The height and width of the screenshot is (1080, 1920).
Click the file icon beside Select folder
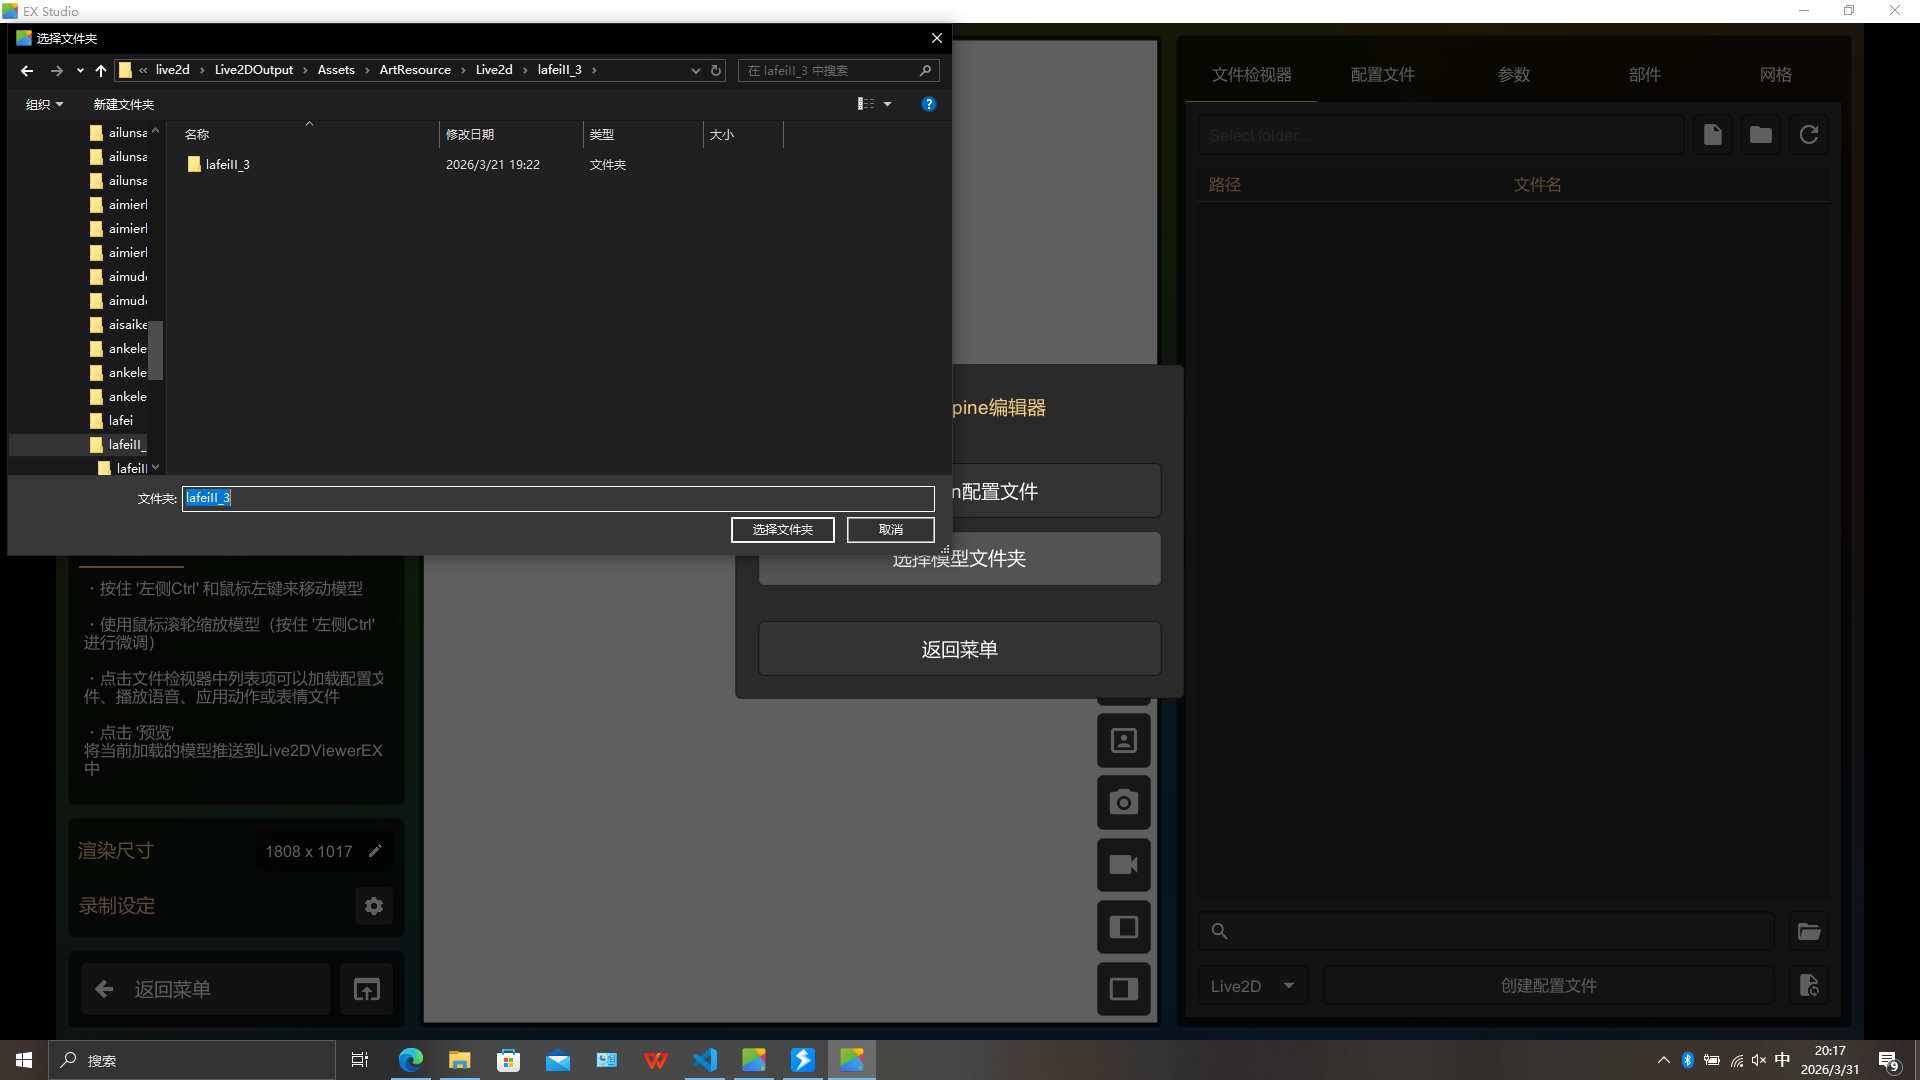point(1712,135)
